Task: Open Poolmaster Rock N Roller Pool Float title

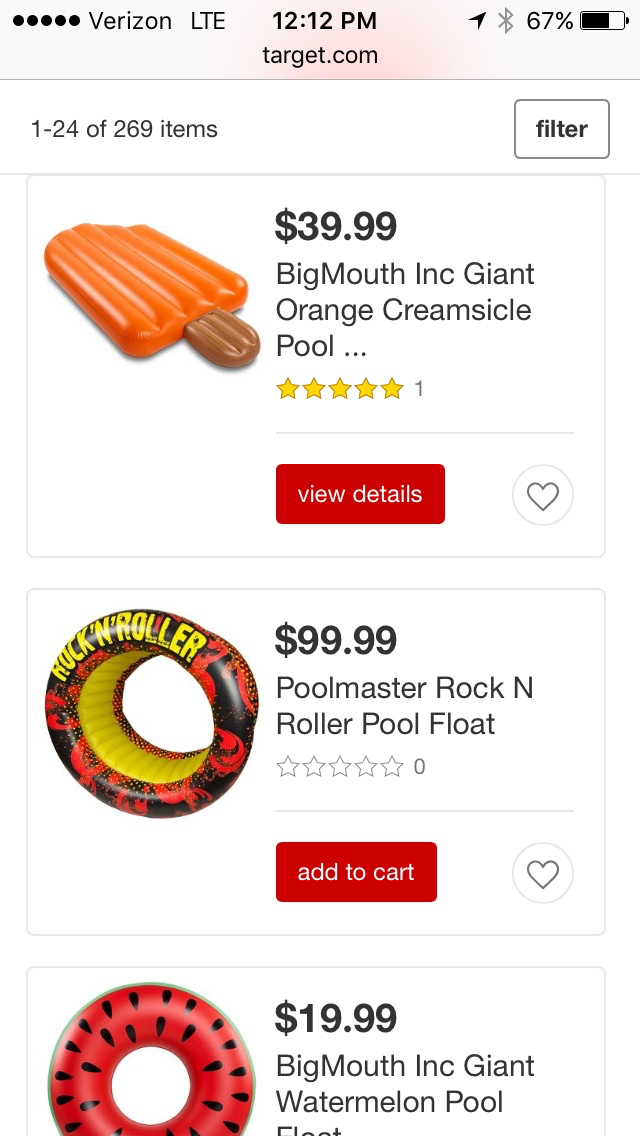Action: [404, 705]
